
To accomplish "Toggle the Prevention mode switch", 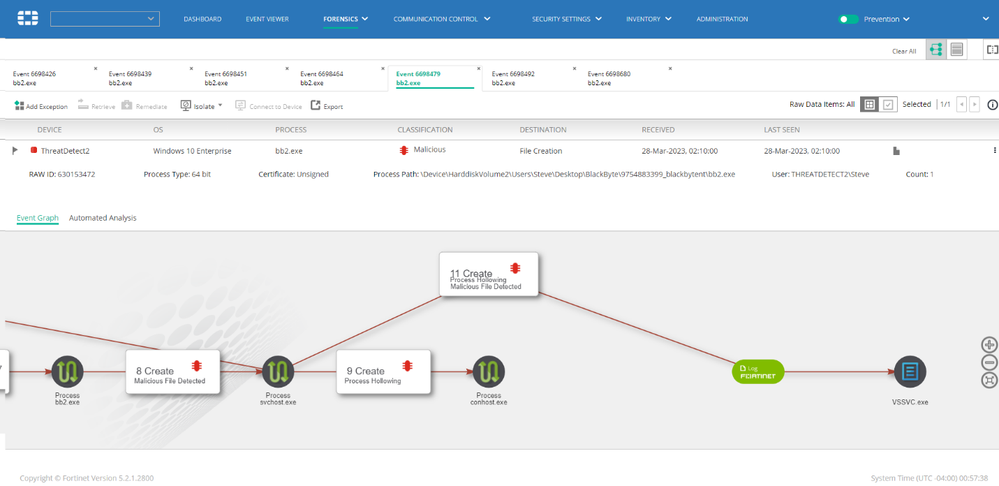I will pos(848,19).
